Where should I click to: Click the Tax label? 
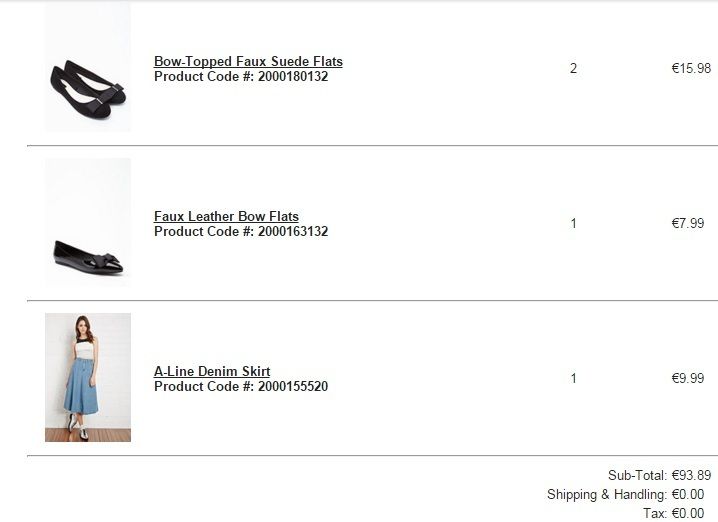coord(655,513)
